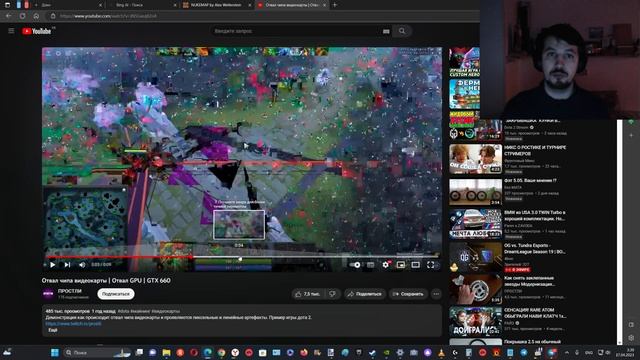Open the VLC cone icon on taskbar
The image size is (640, 360).
(441, 352)
